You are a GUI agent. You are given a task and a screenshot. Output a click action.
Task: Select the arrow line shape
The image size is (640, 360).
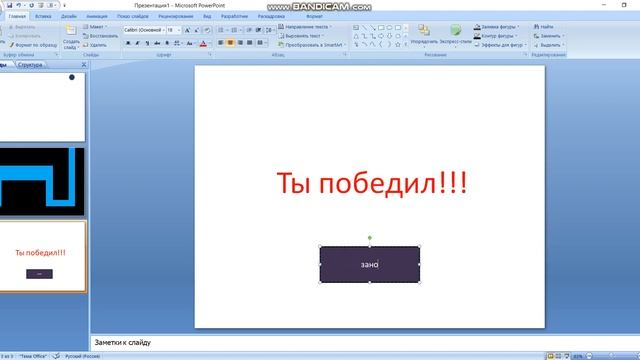[372, 28]
